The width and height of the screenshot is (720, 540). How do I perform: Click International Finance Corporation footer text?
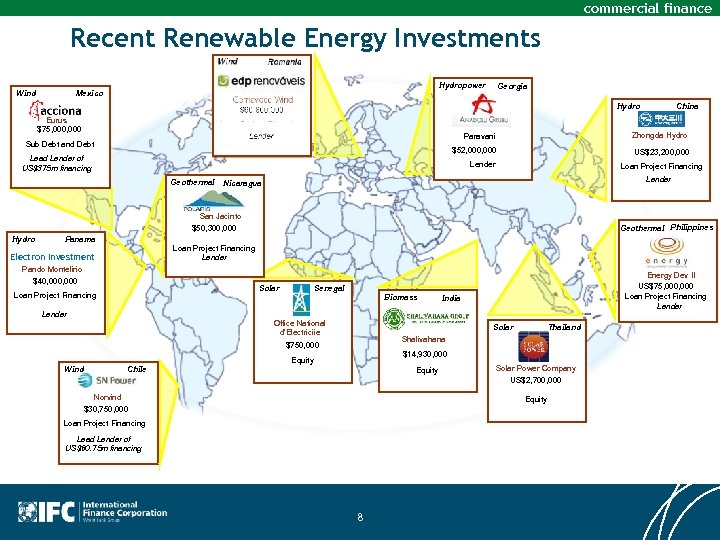(x=125, y=509)
